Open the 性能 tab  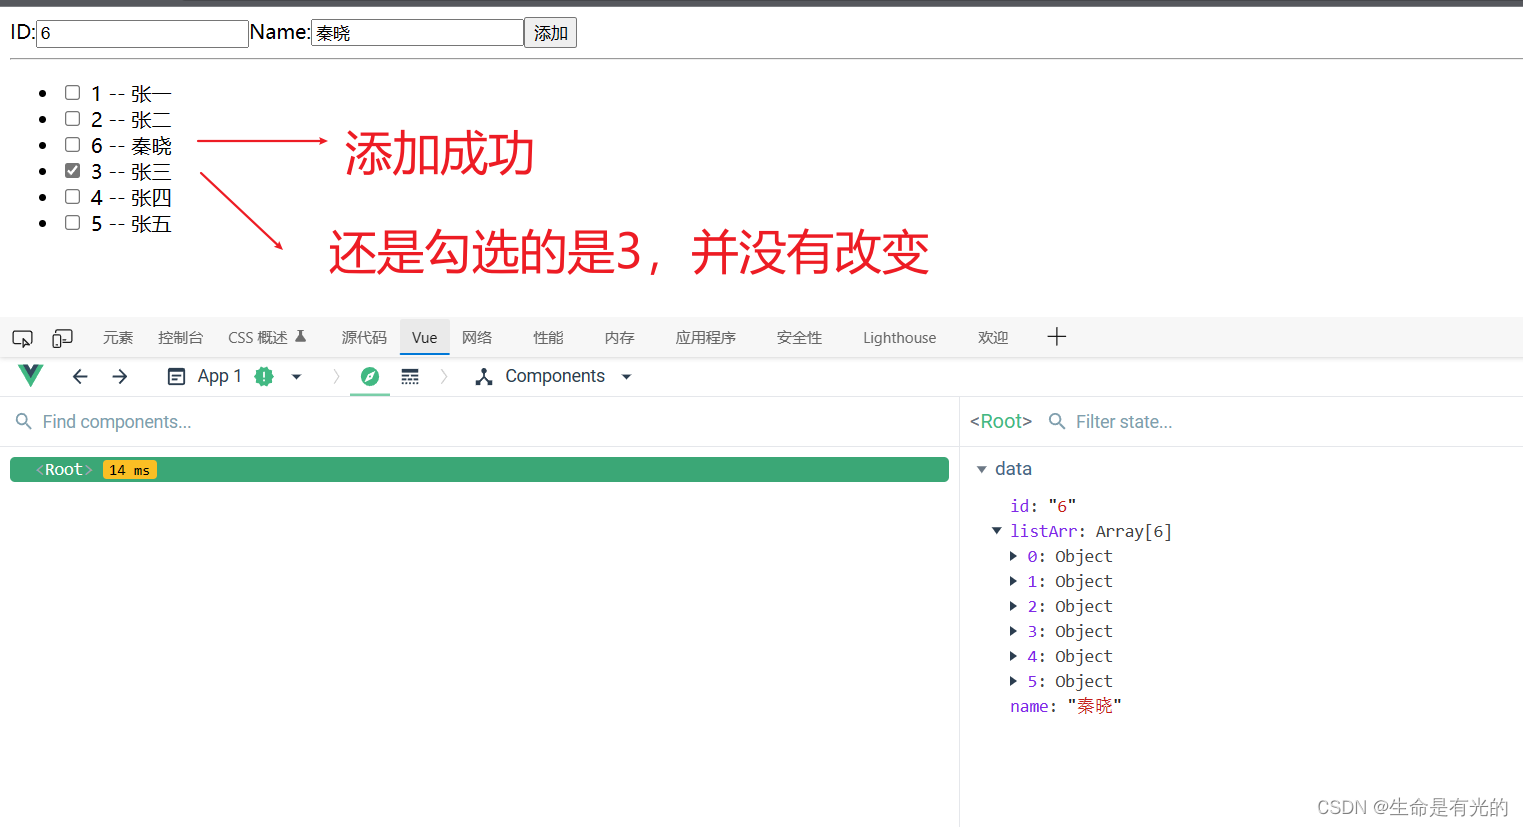(548, 338)
